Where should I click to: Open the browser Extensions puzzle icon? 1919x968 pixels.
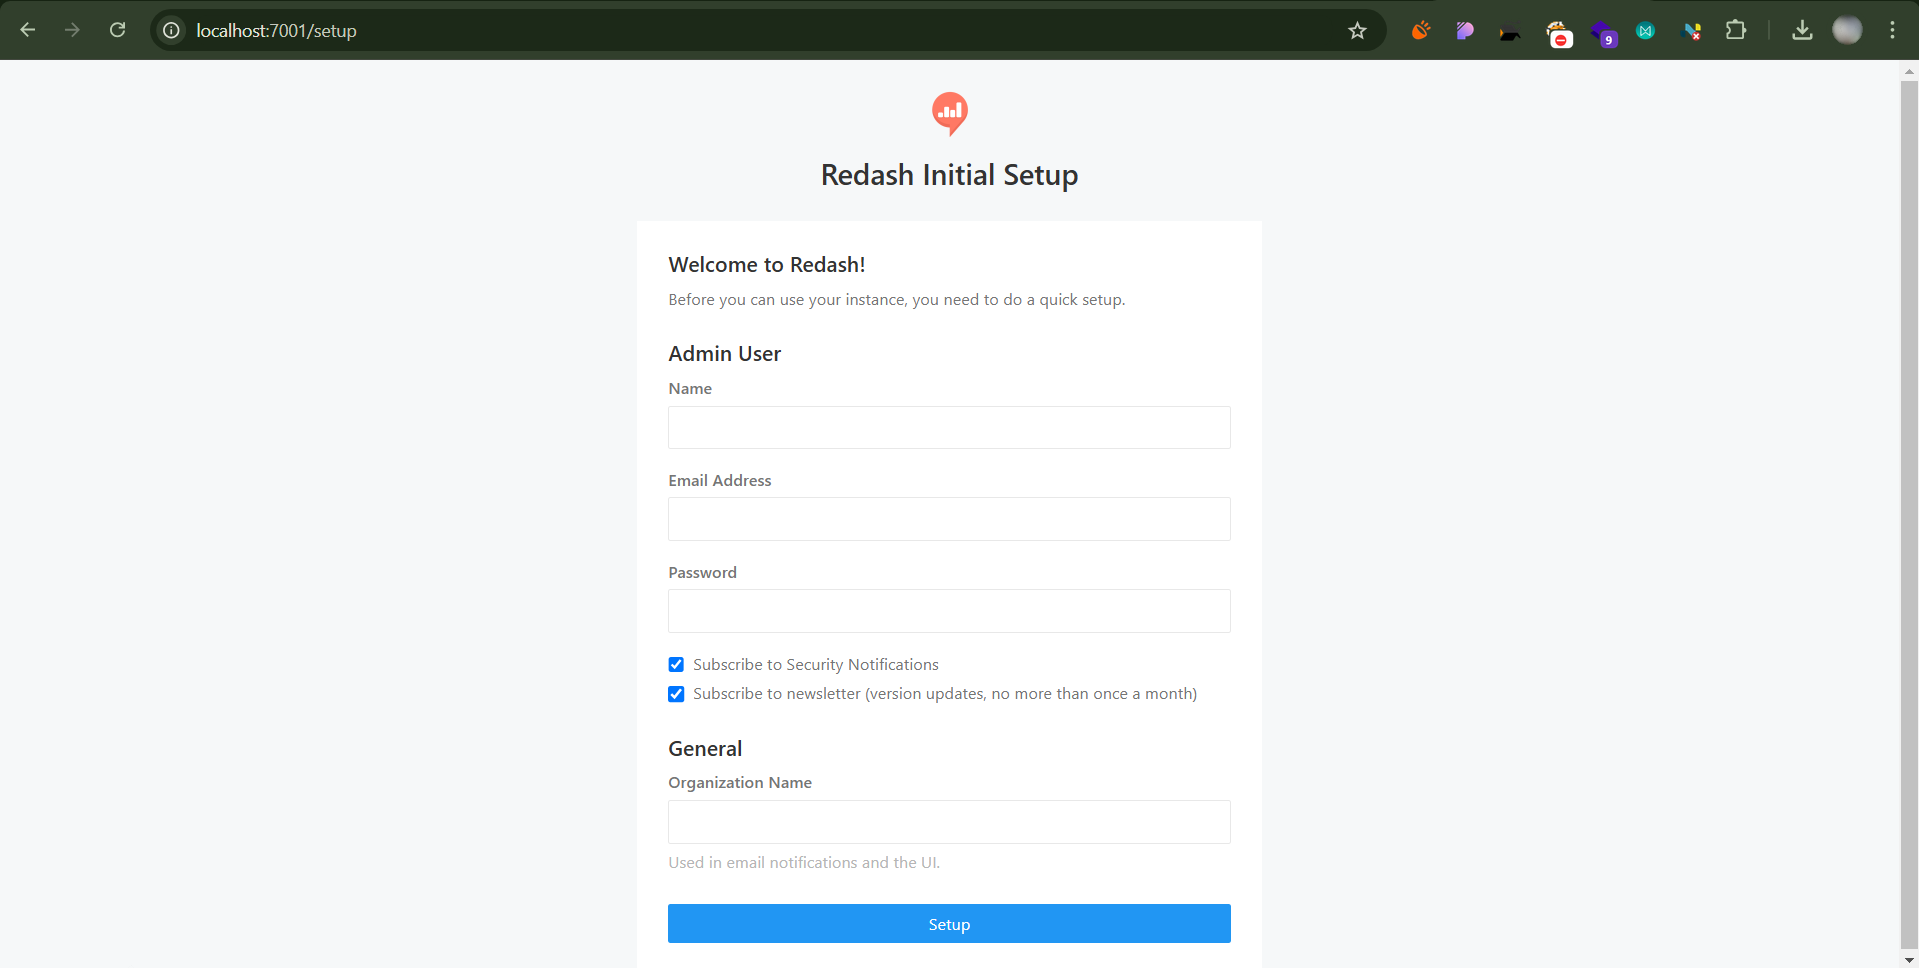pyautogui.click(x=1736, y=31)
